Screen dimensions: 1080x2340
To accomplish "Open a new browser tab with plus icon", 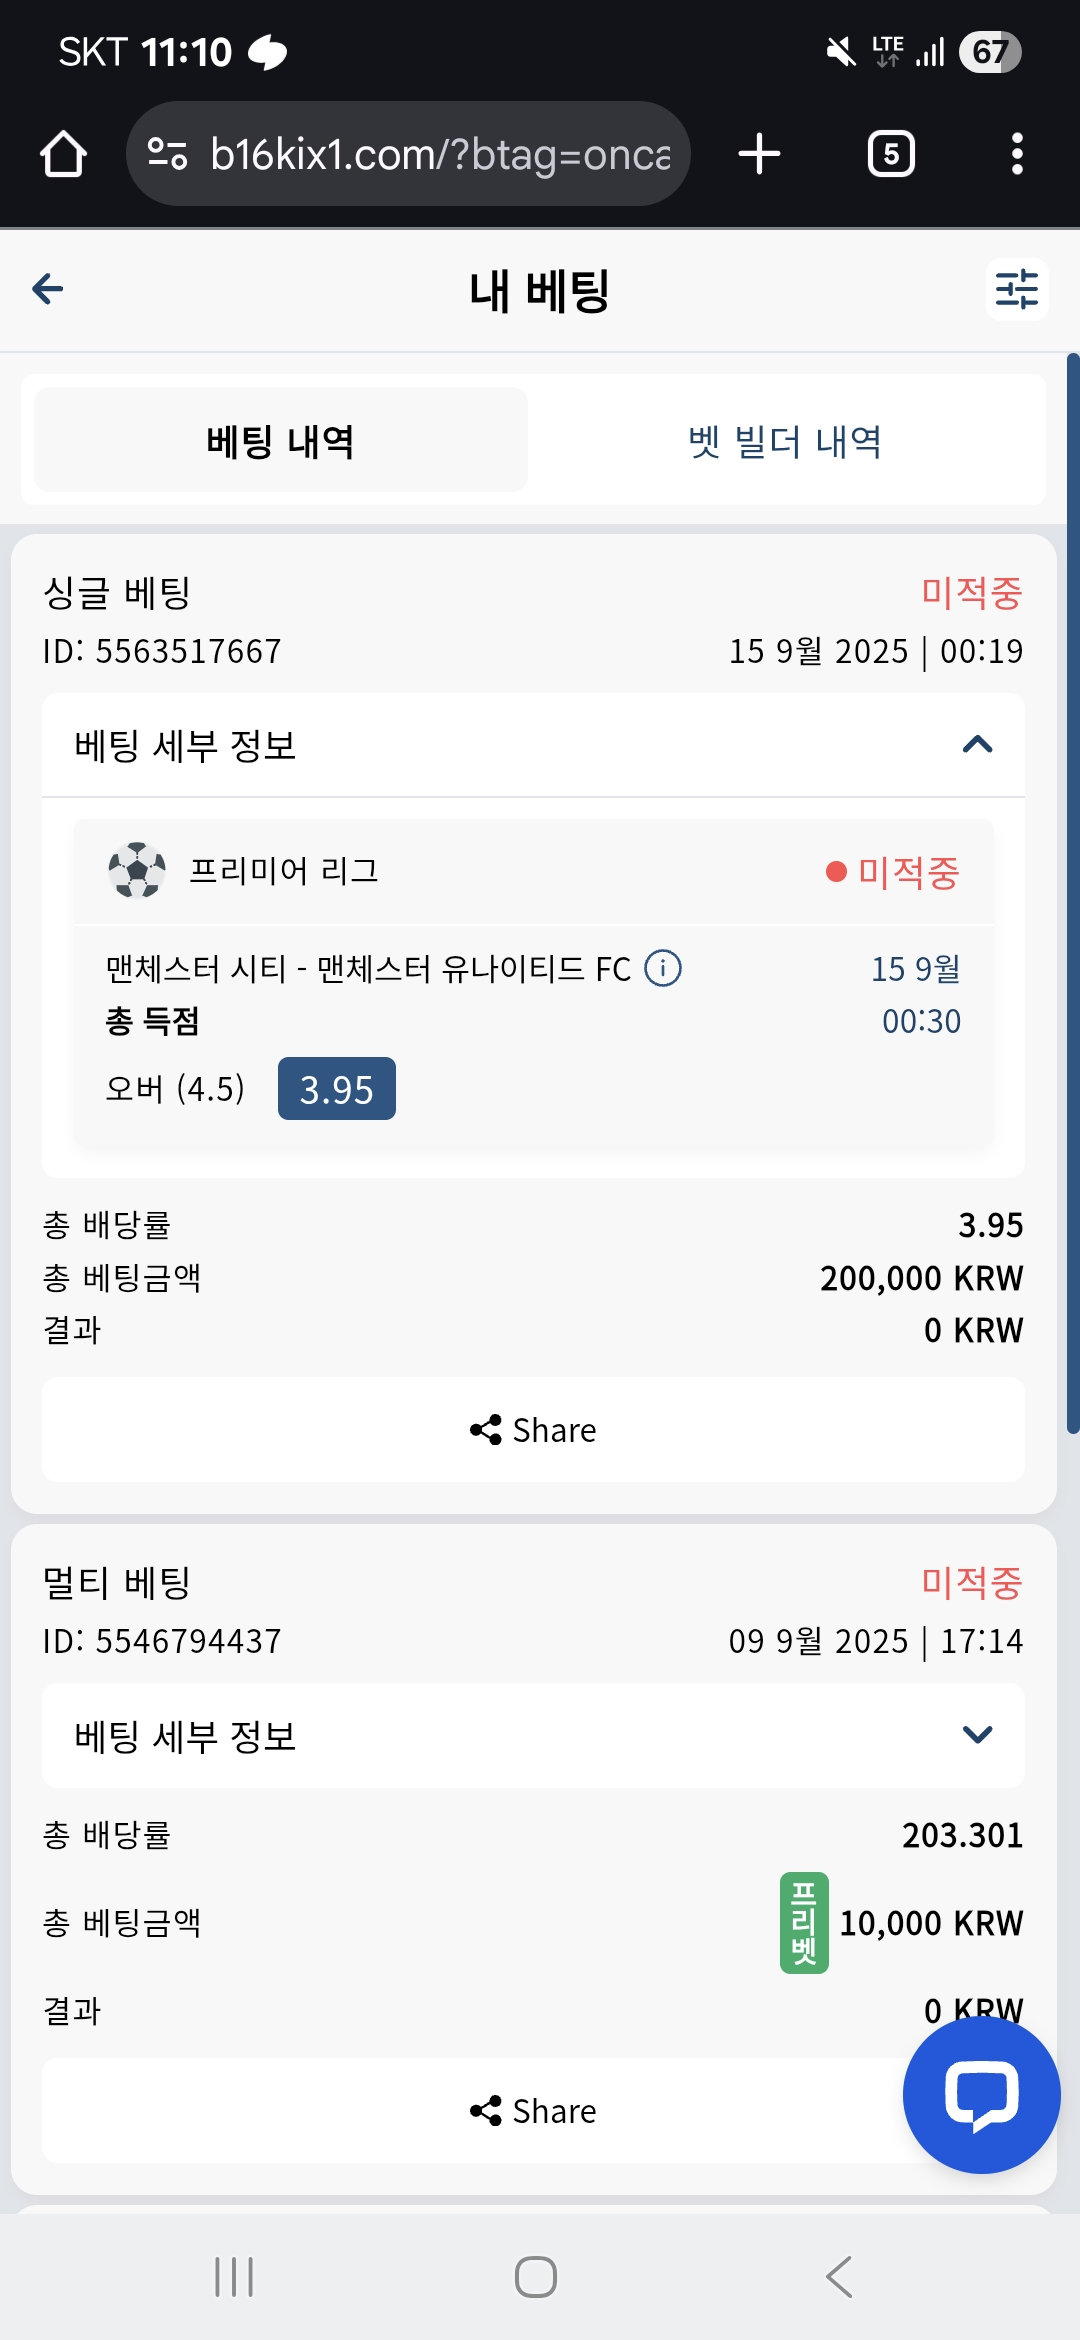I will tap(759, 154).
